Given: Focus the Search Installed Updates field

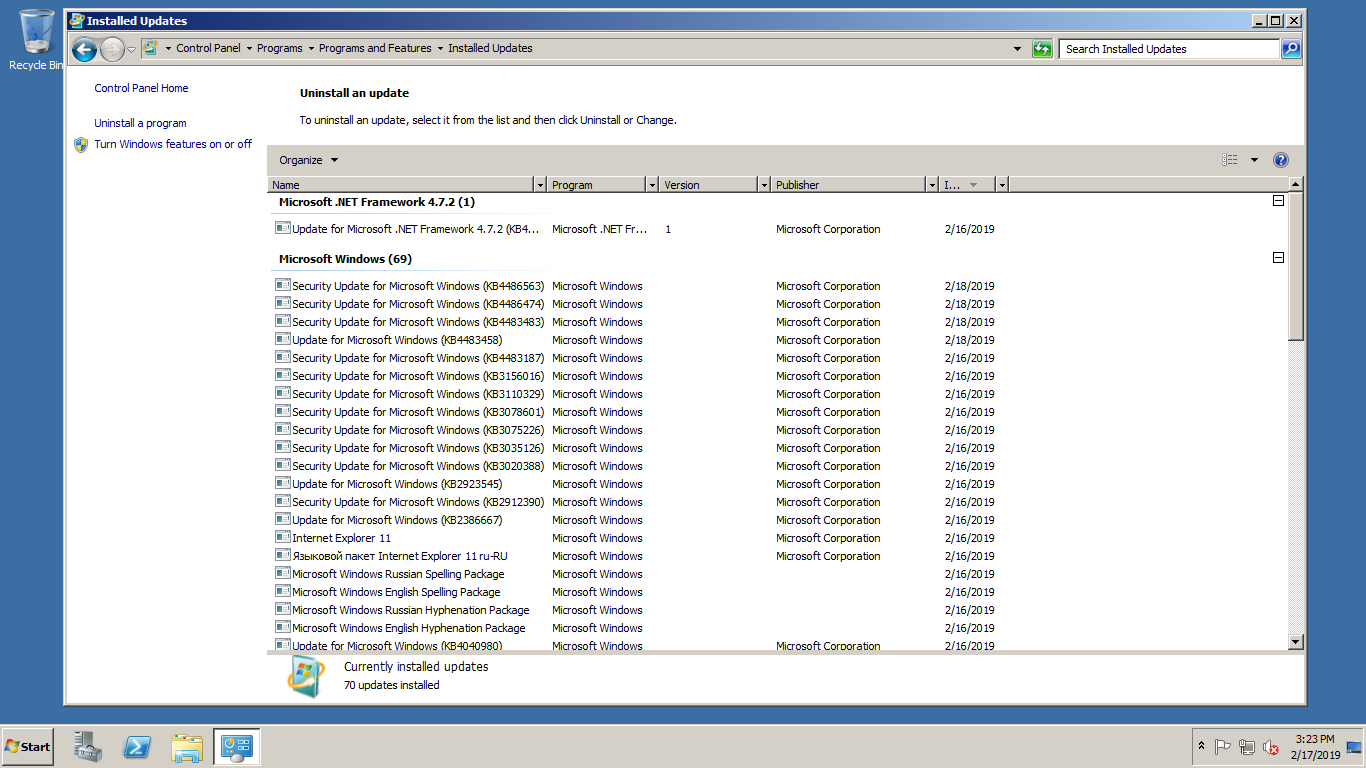Looking at the screenshot, I should [1170, 48].
